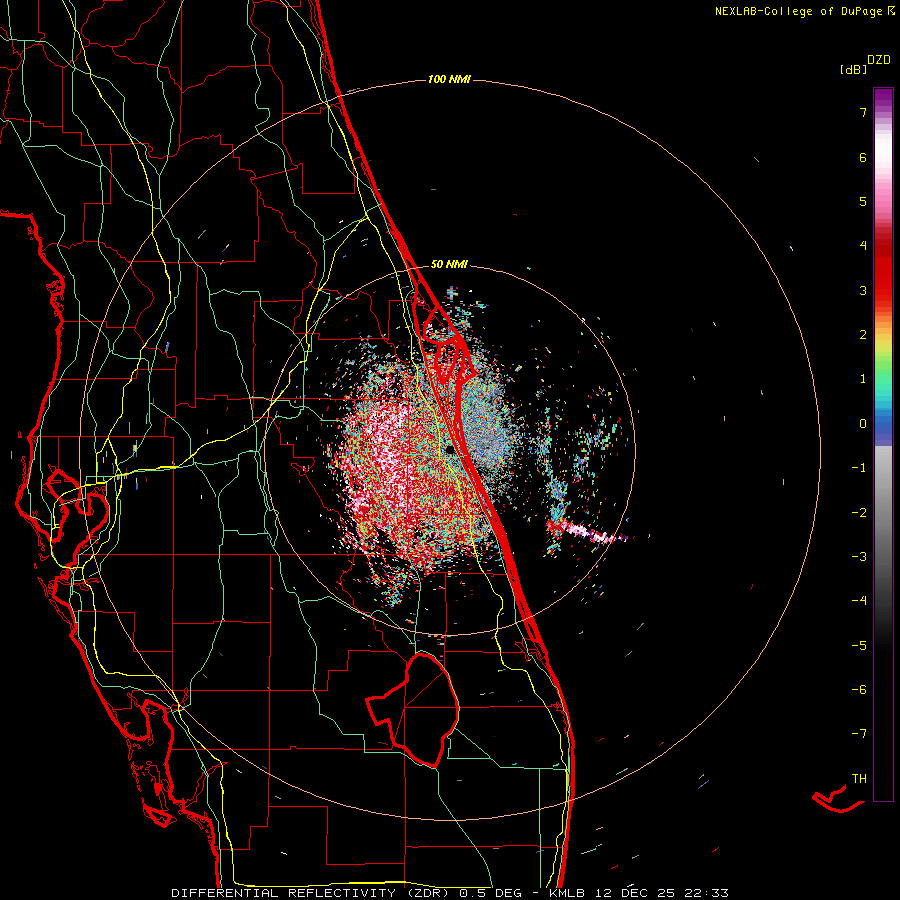Click the black radar site dot at center
Image resolution: width=900 pixels, height=900 pixels.
tap(448, 451)
